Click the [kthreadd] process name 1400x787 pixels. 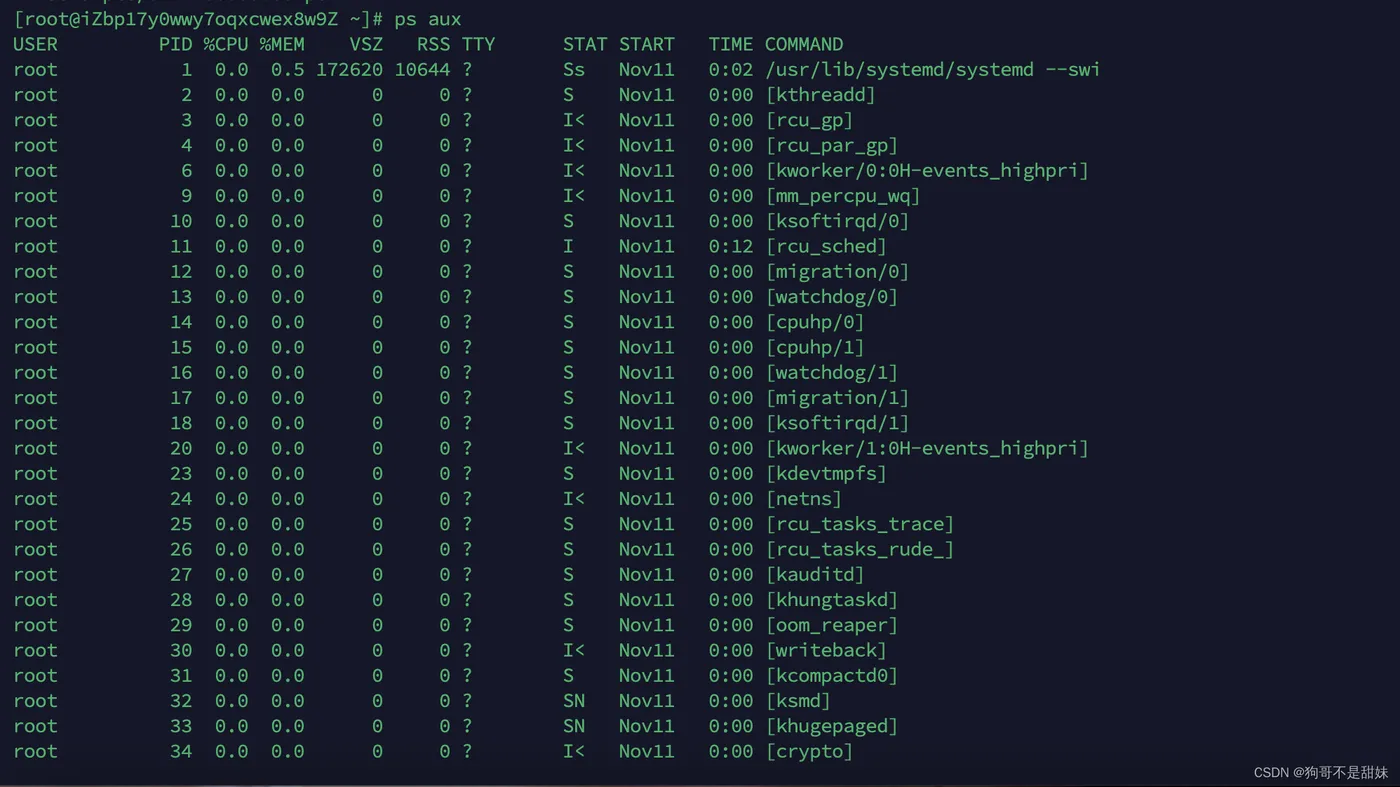820,95
